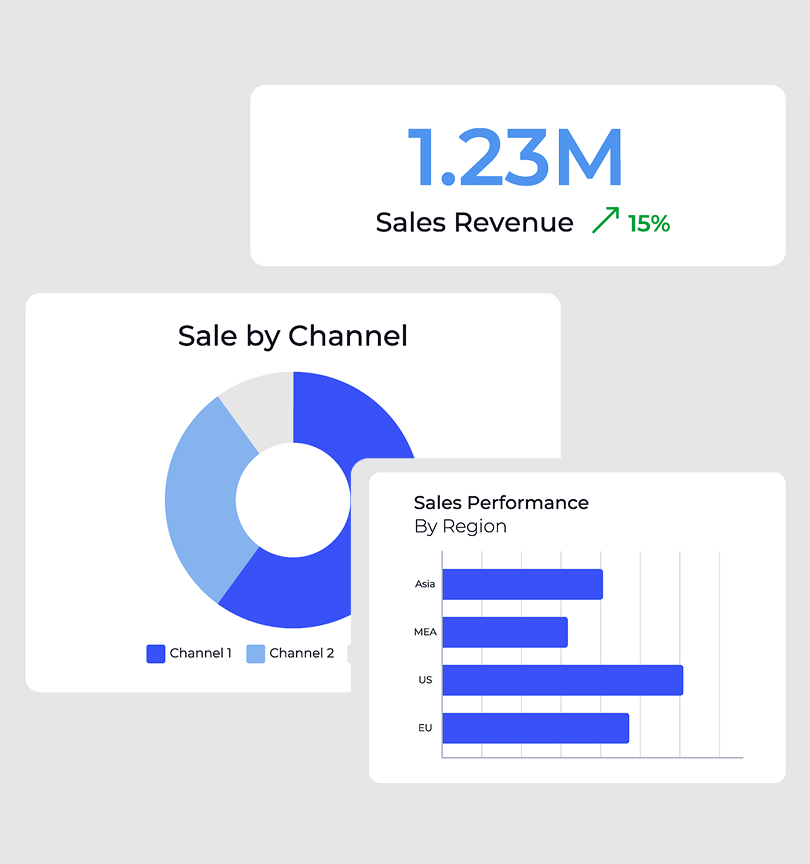
Task: Click the 15% growth percentage link
Action: point(650,224)
